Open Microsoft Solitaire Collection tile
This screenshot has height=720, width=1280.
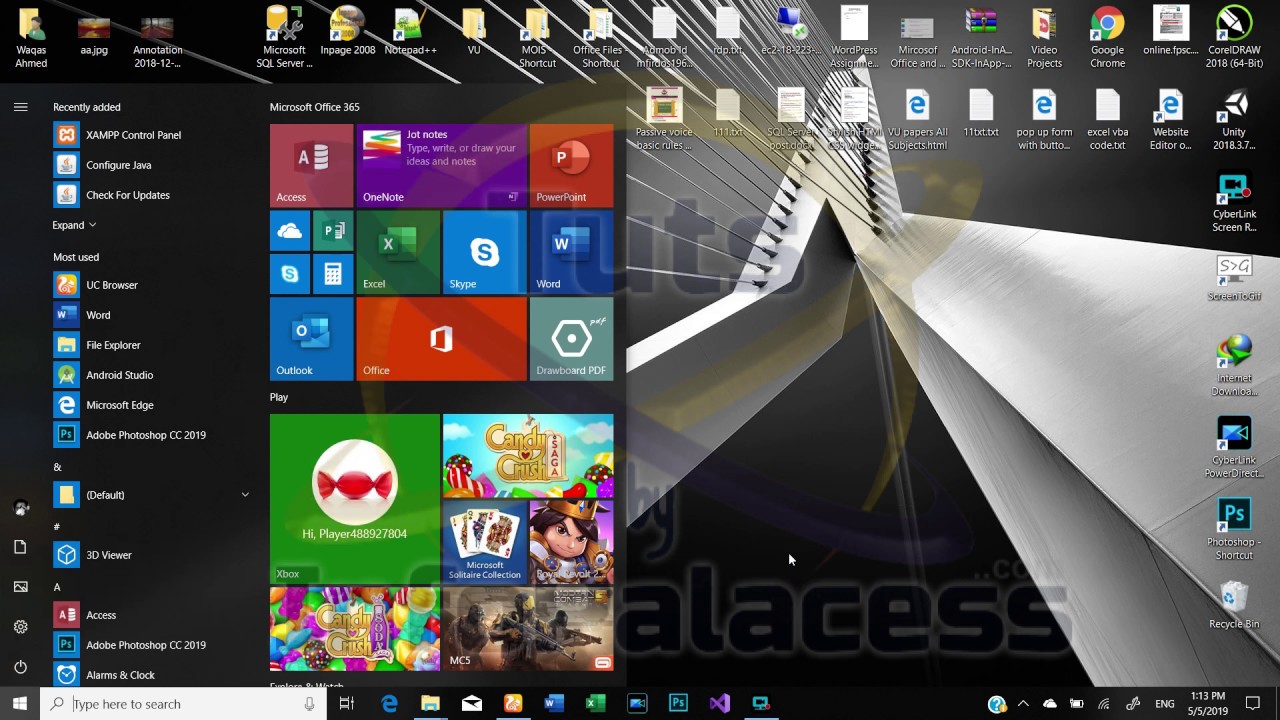tap(484, 542)
